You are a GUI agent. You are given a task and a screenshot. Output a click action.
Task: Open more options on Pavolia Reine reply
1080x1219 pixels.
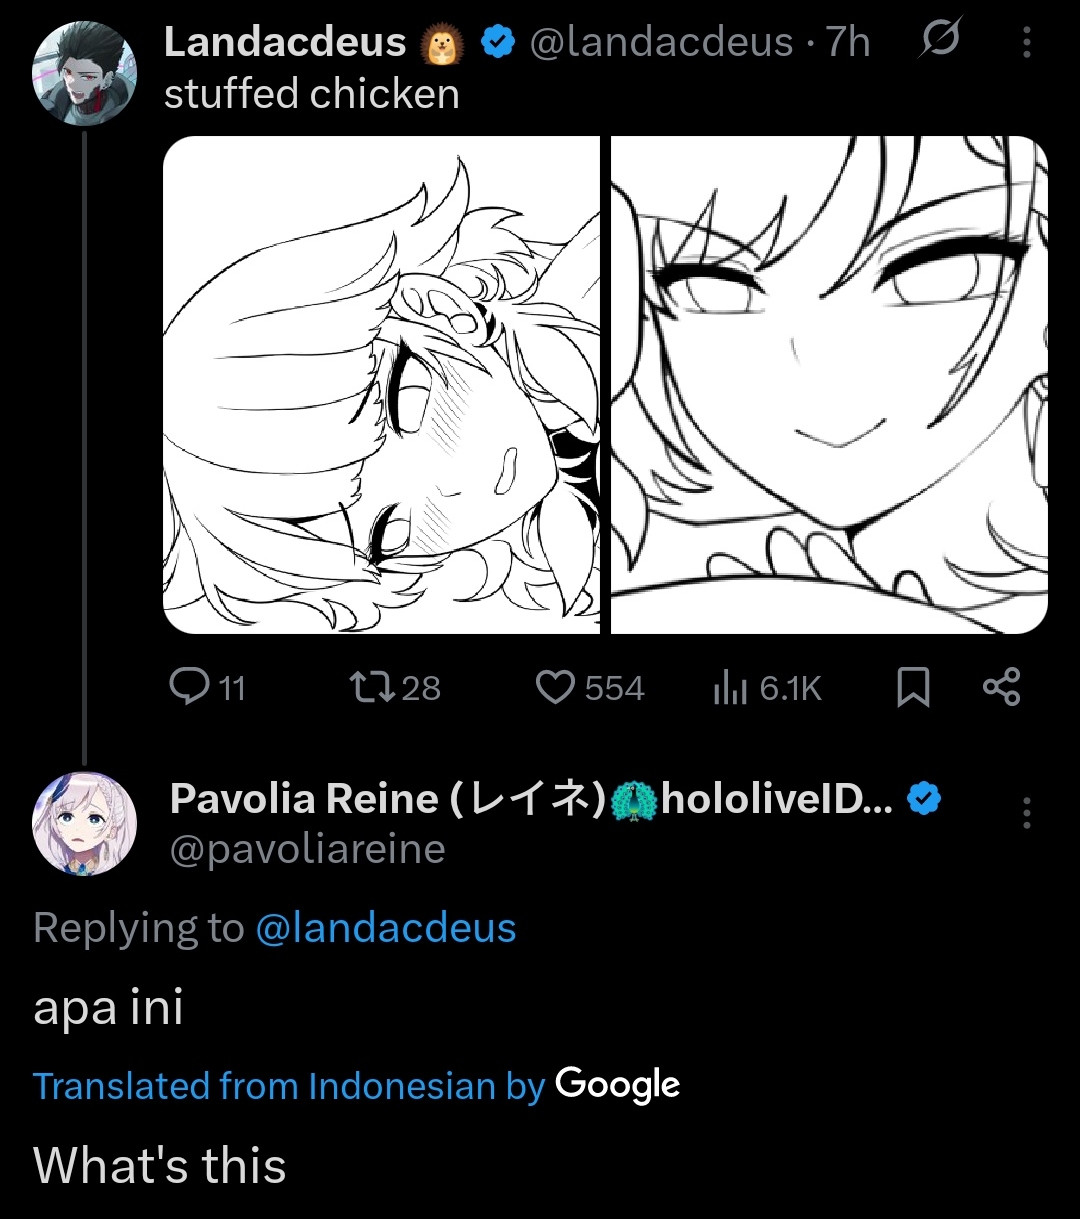coord(1026,813)
